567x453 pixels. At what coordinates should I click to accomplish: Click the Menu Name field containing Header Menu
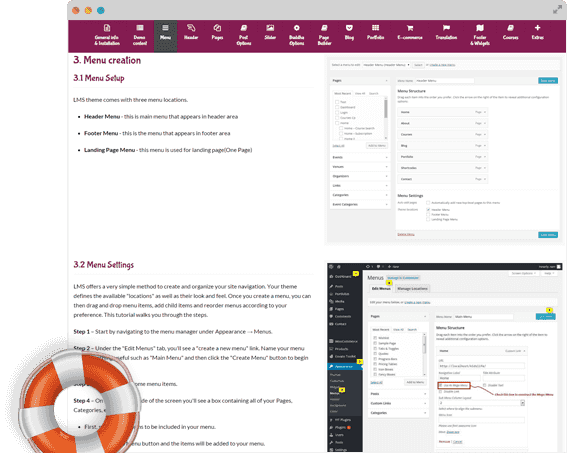coord(444,81)
